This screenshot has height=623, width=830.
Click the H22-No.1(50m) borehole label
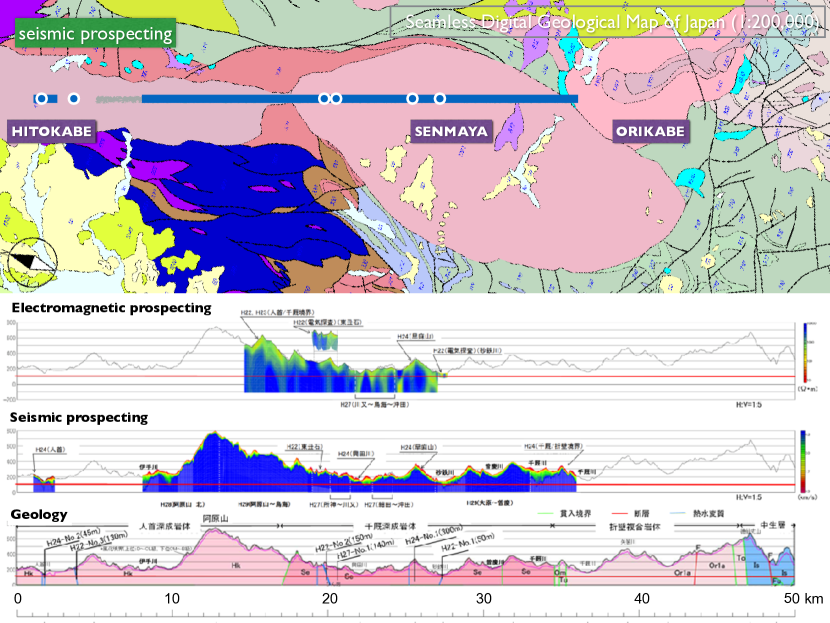click(468, 543)
